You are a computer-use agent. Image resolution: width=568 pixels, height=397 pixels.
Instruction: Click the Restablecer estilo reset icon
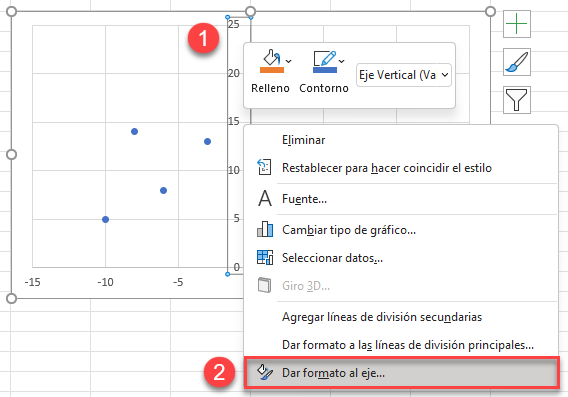(264, 167)
